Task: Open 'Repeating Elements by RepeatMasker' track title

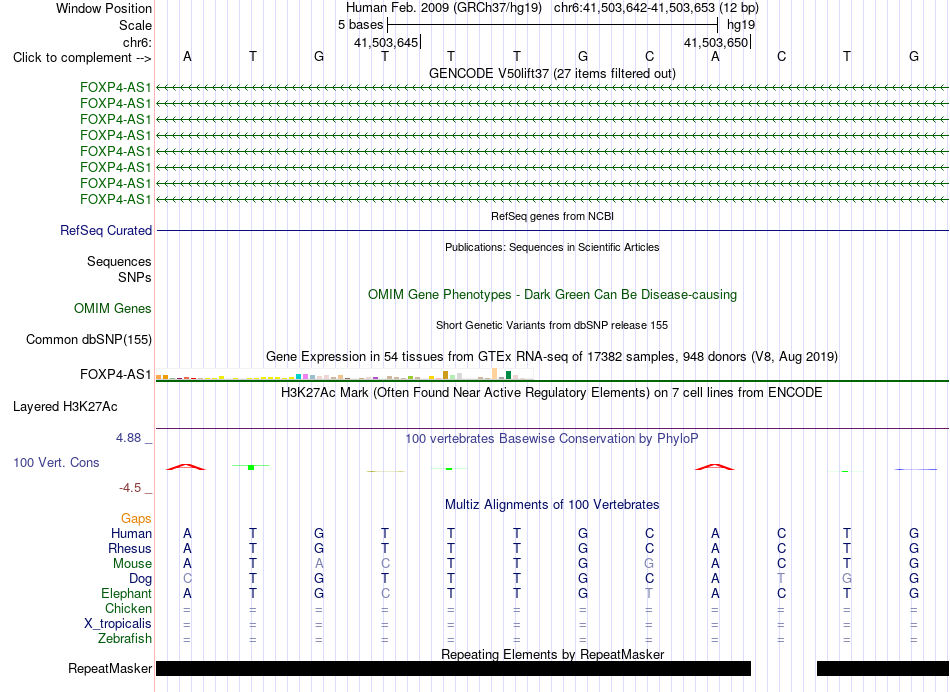Action: point(552,654)
